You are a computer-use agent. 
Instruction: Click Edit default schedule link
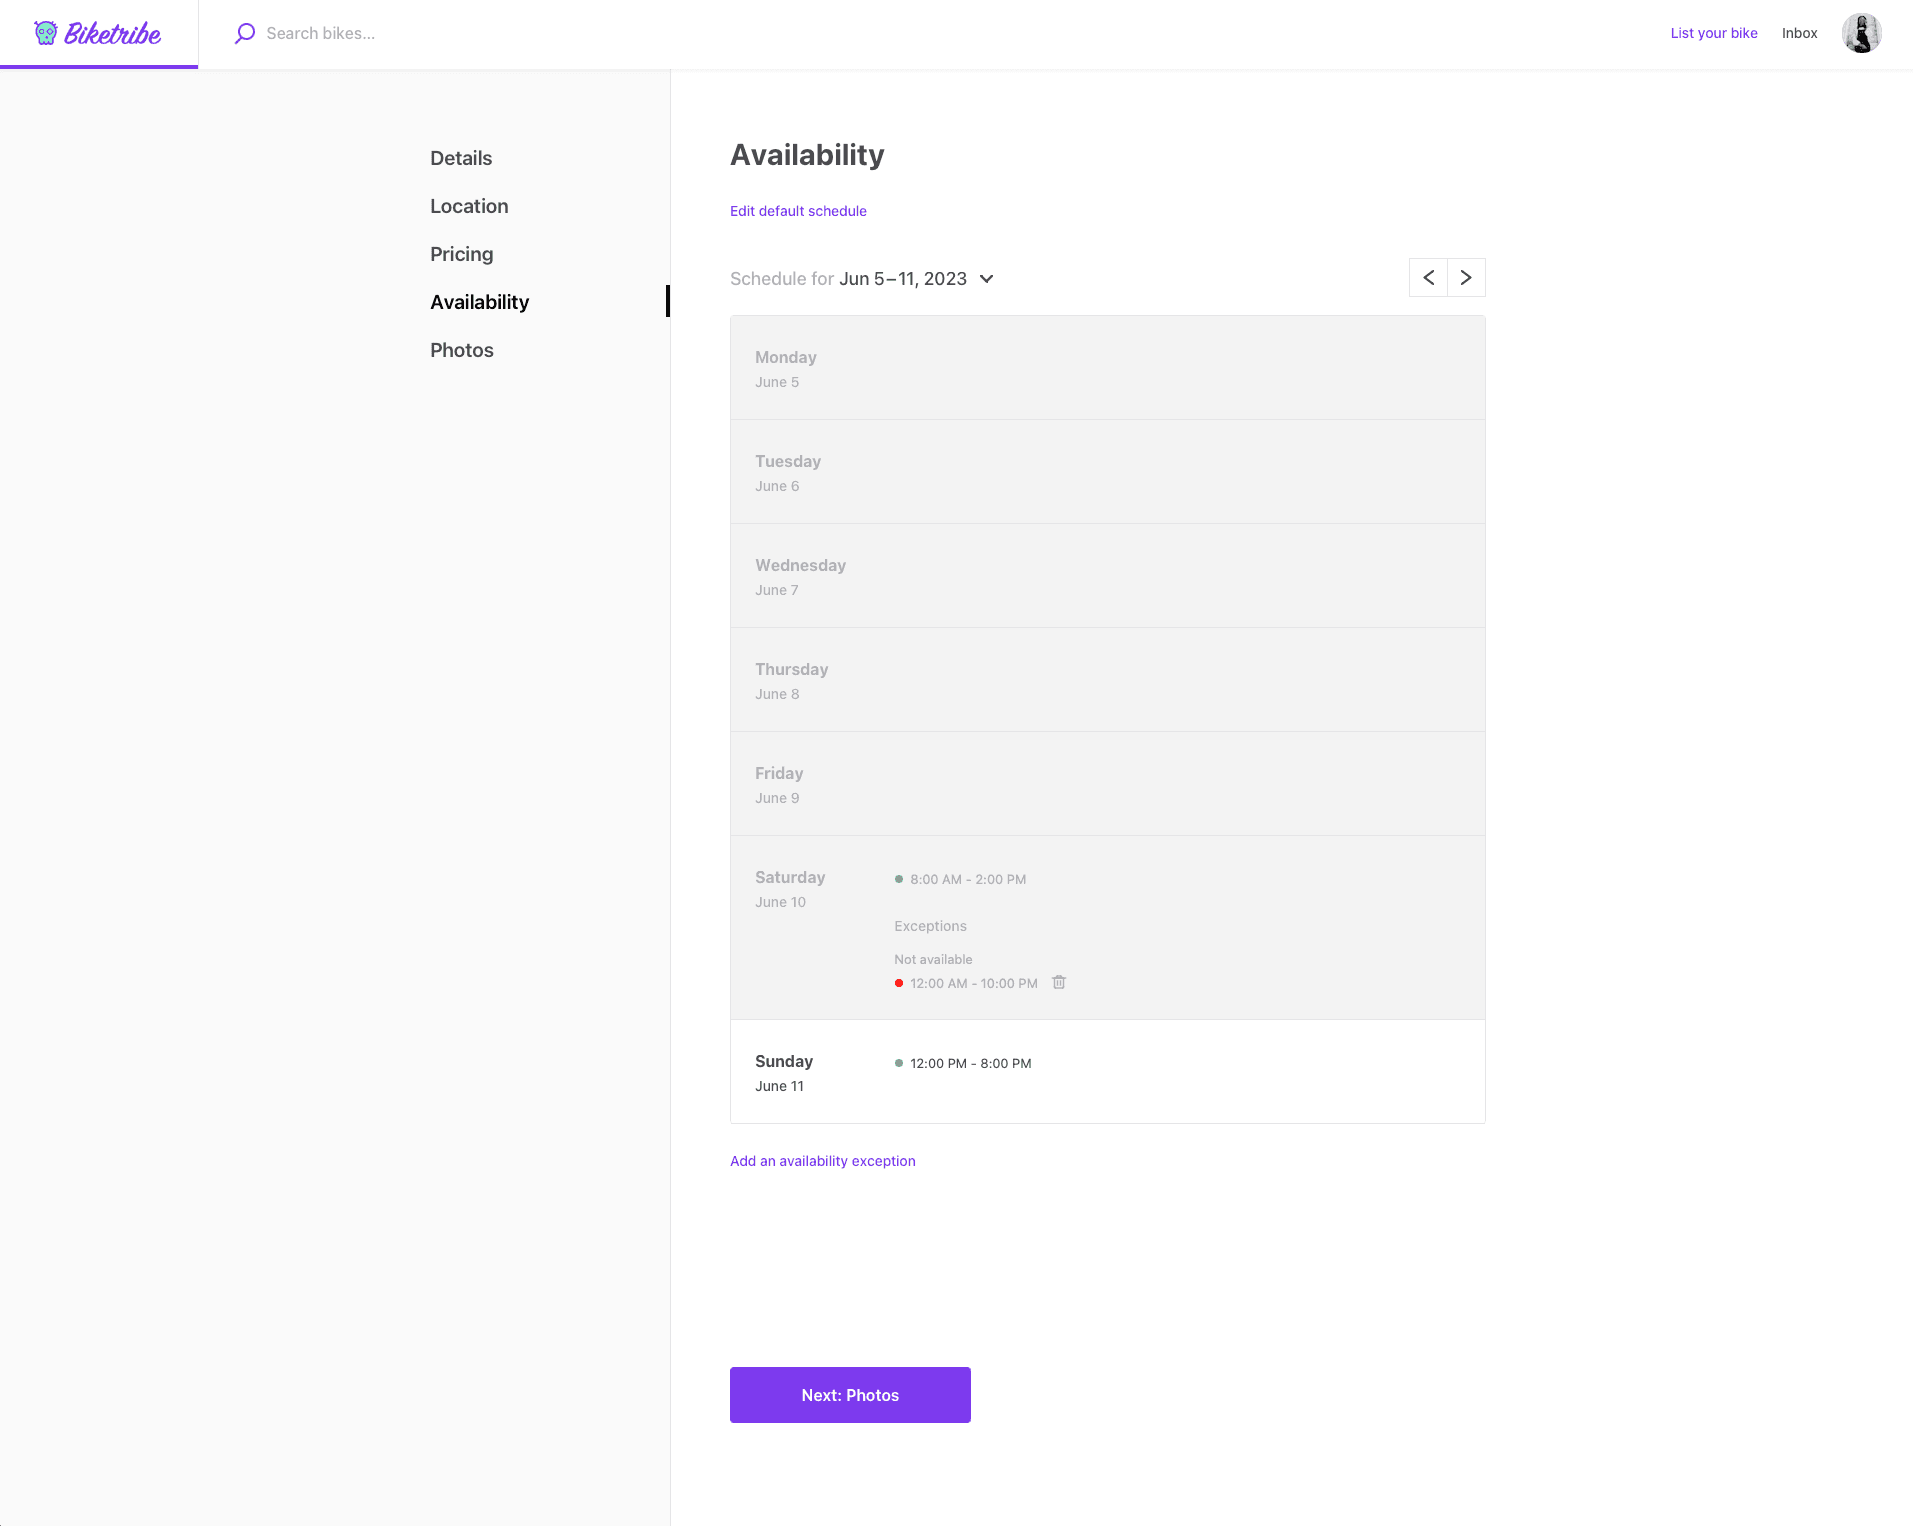798,211
